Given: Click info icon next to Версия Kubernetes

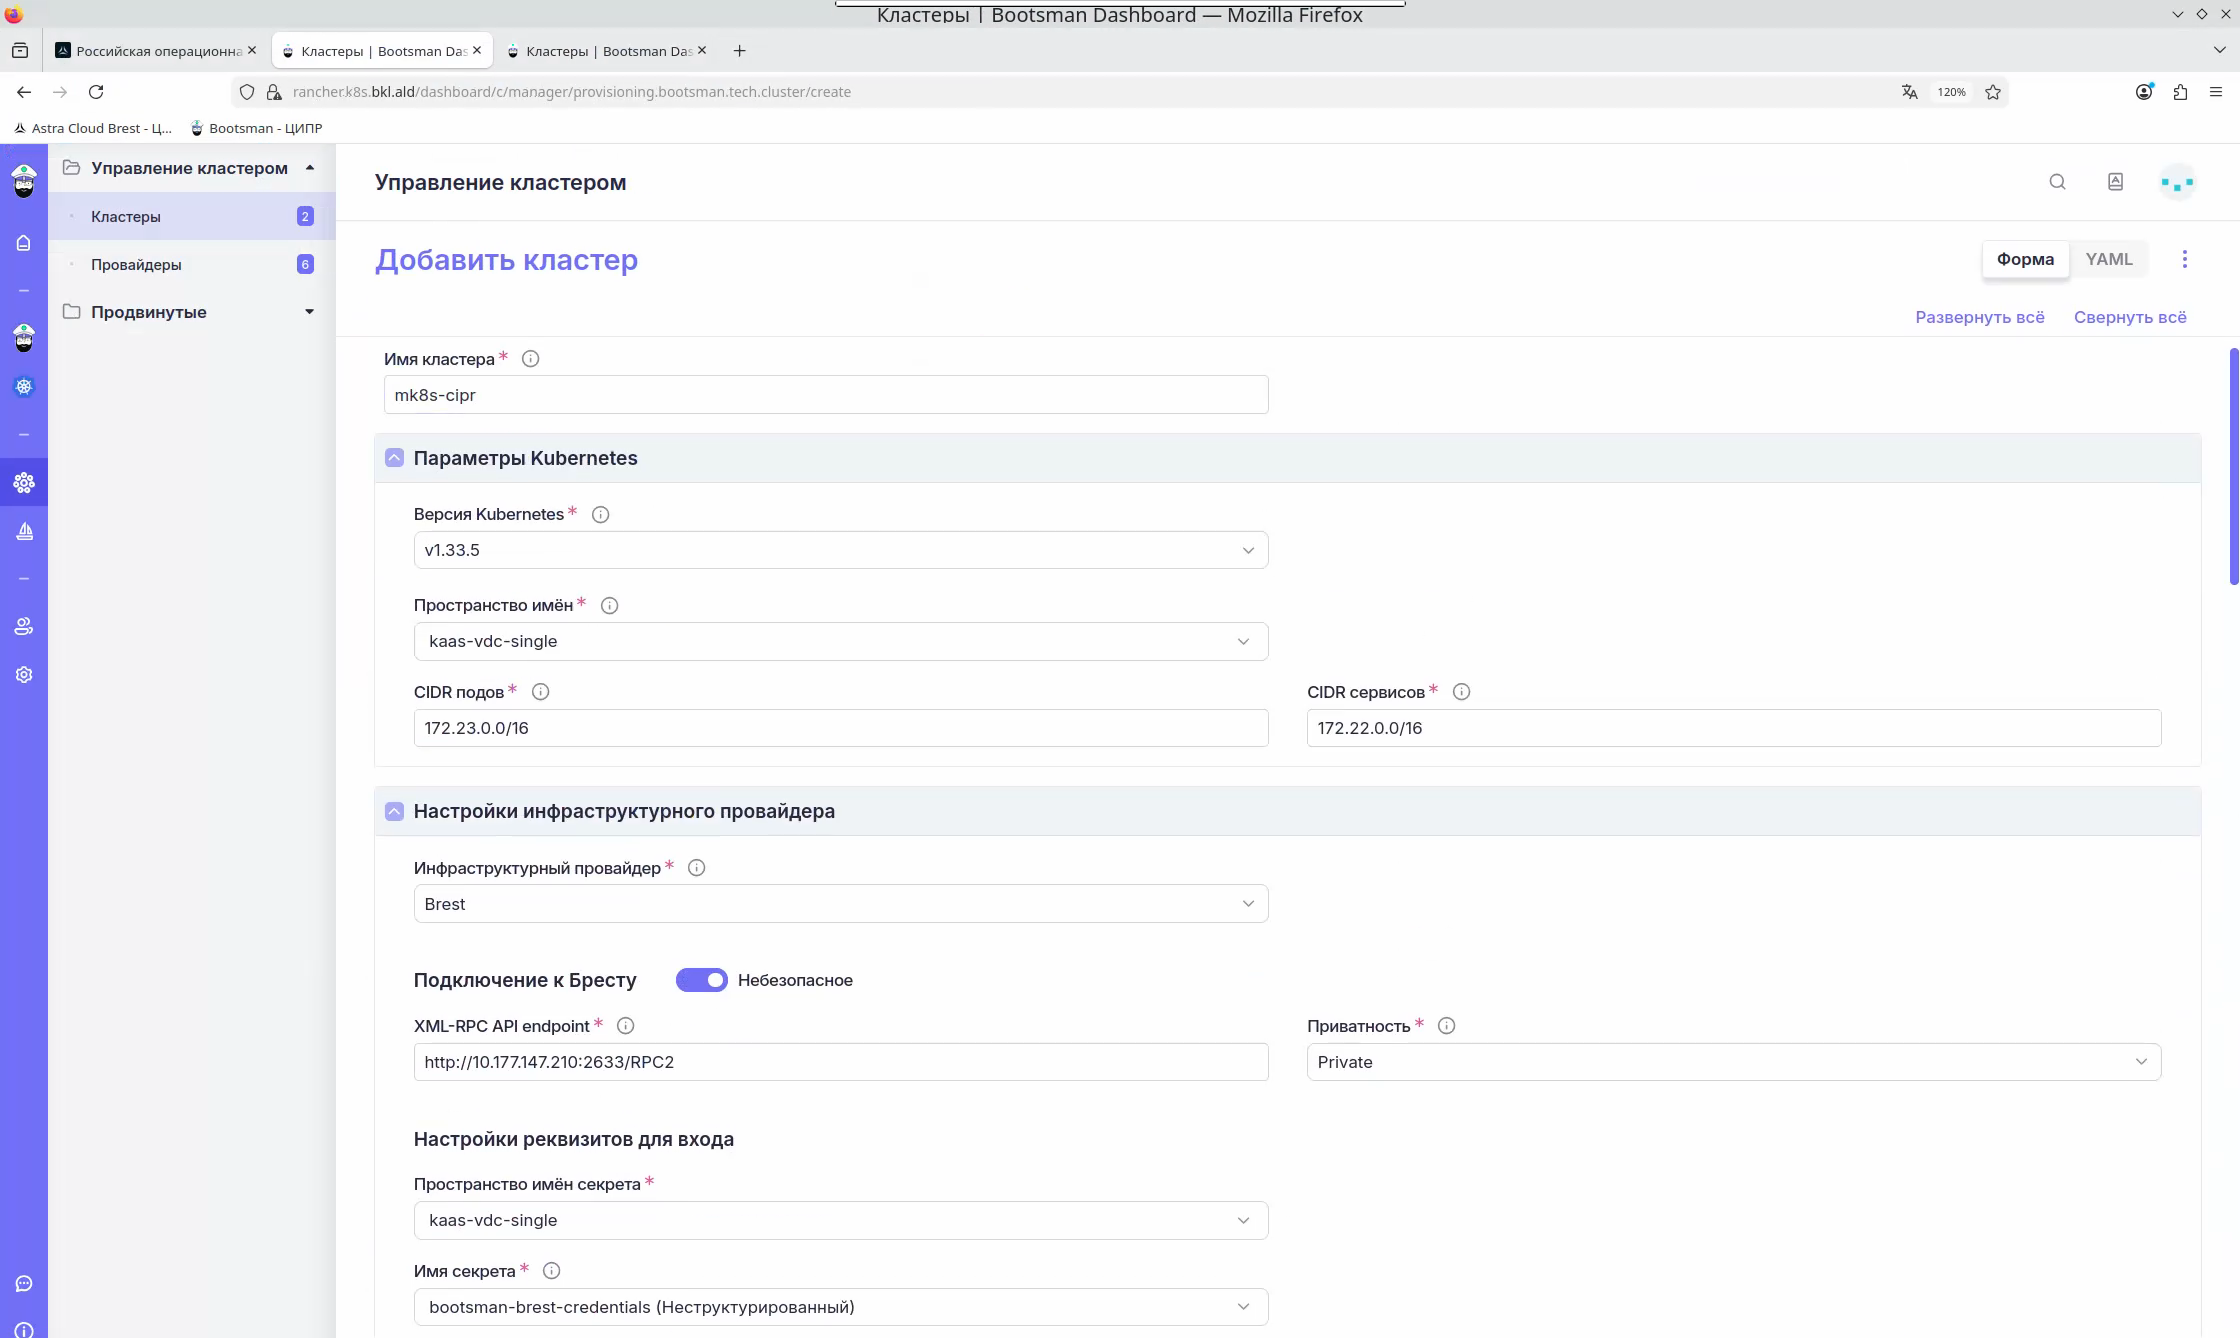Looking at the screenshot, I should [x=600, y=515].
